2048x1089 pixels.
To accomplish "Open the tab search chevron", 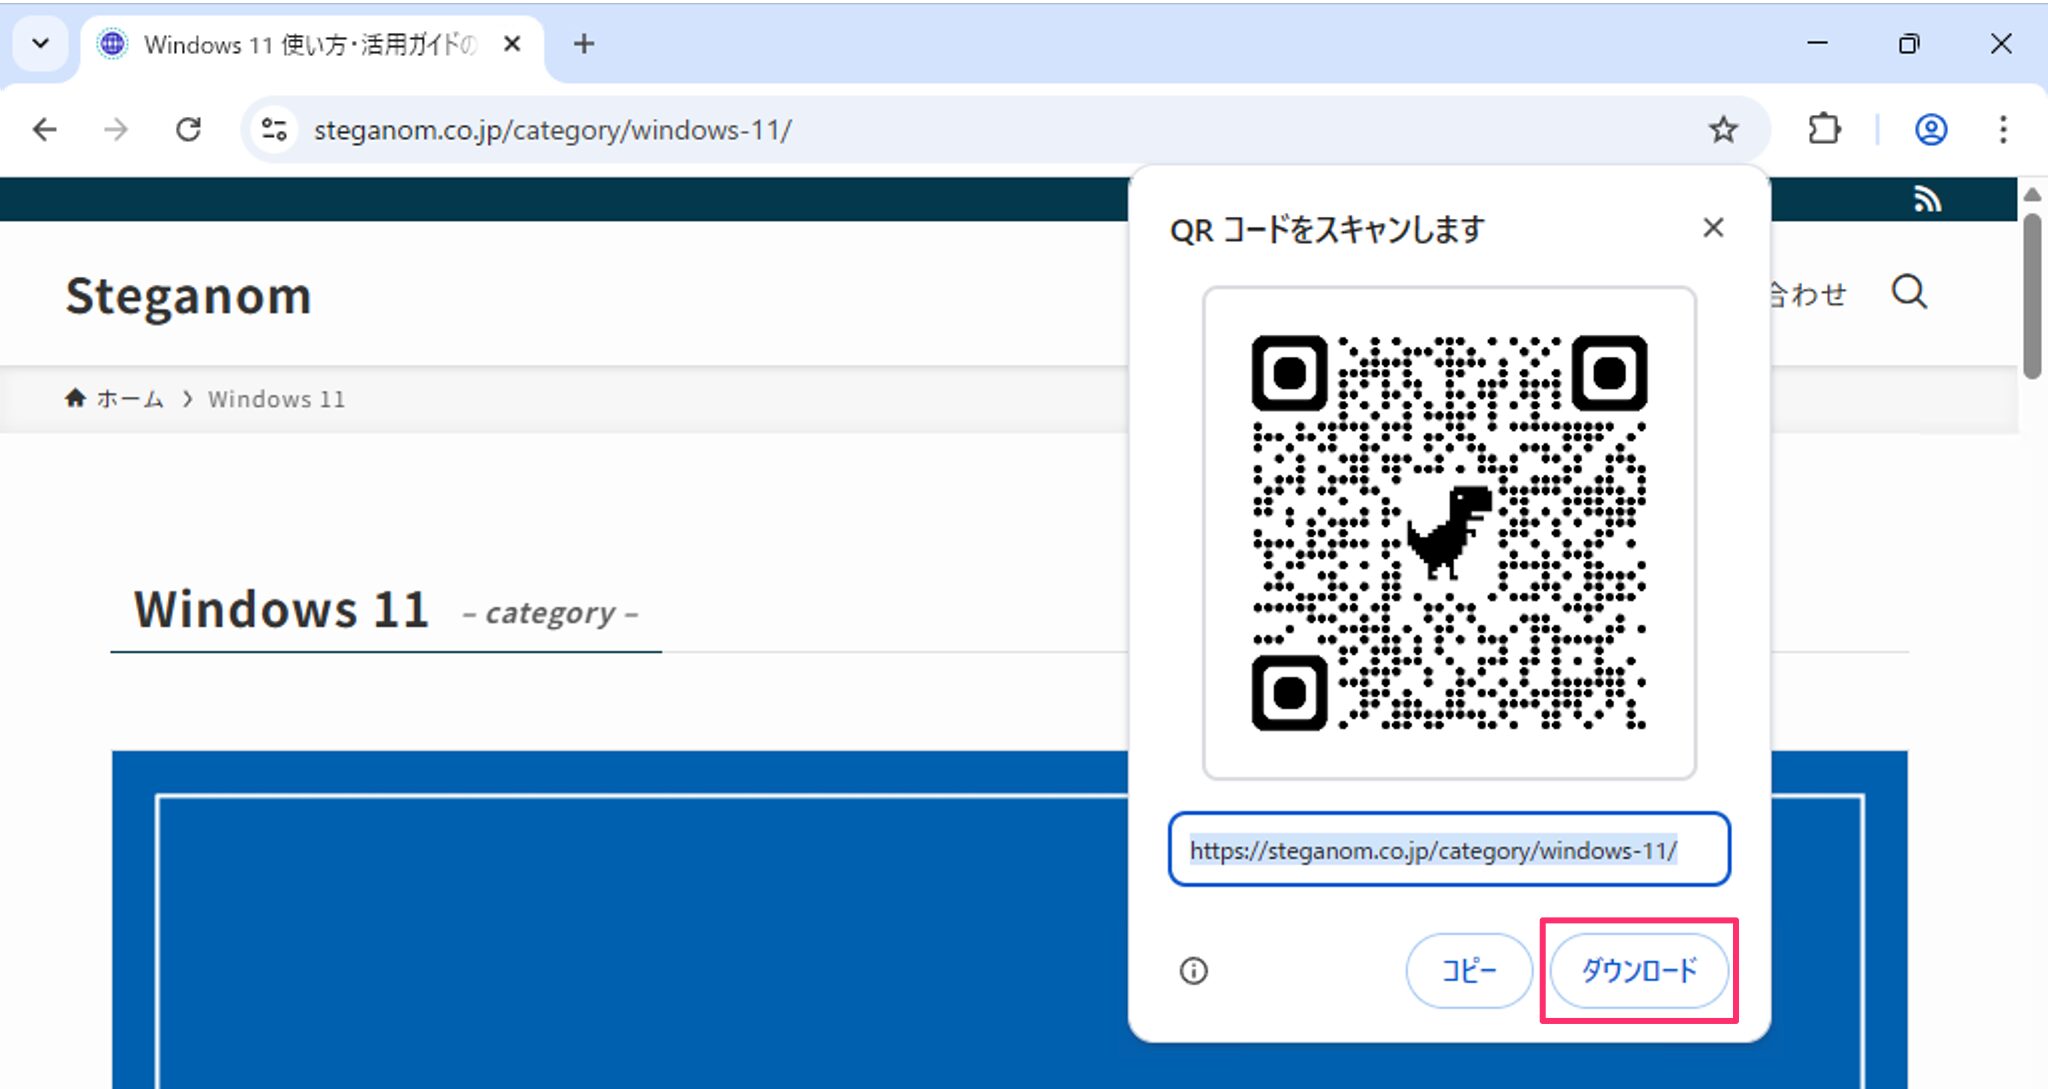I will click(x=40, y=44).
